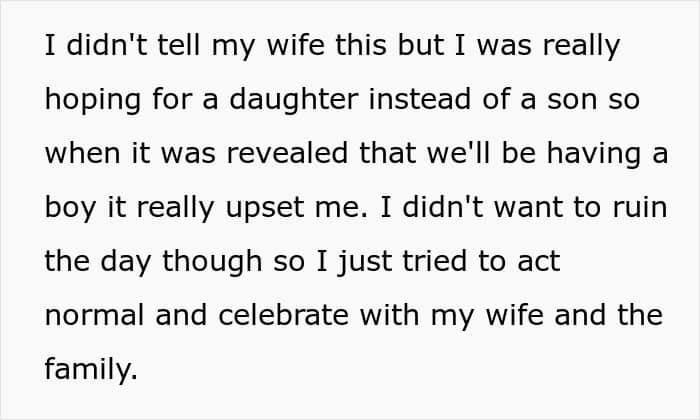Click the word "having" in the text

594,154
